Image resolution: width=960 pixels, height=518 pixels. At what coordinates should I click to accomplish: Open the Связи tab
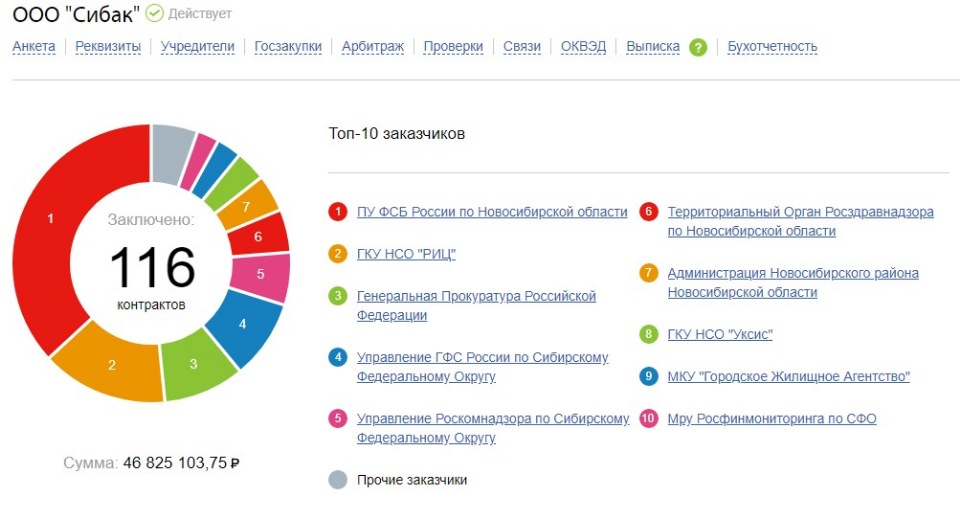522,47
